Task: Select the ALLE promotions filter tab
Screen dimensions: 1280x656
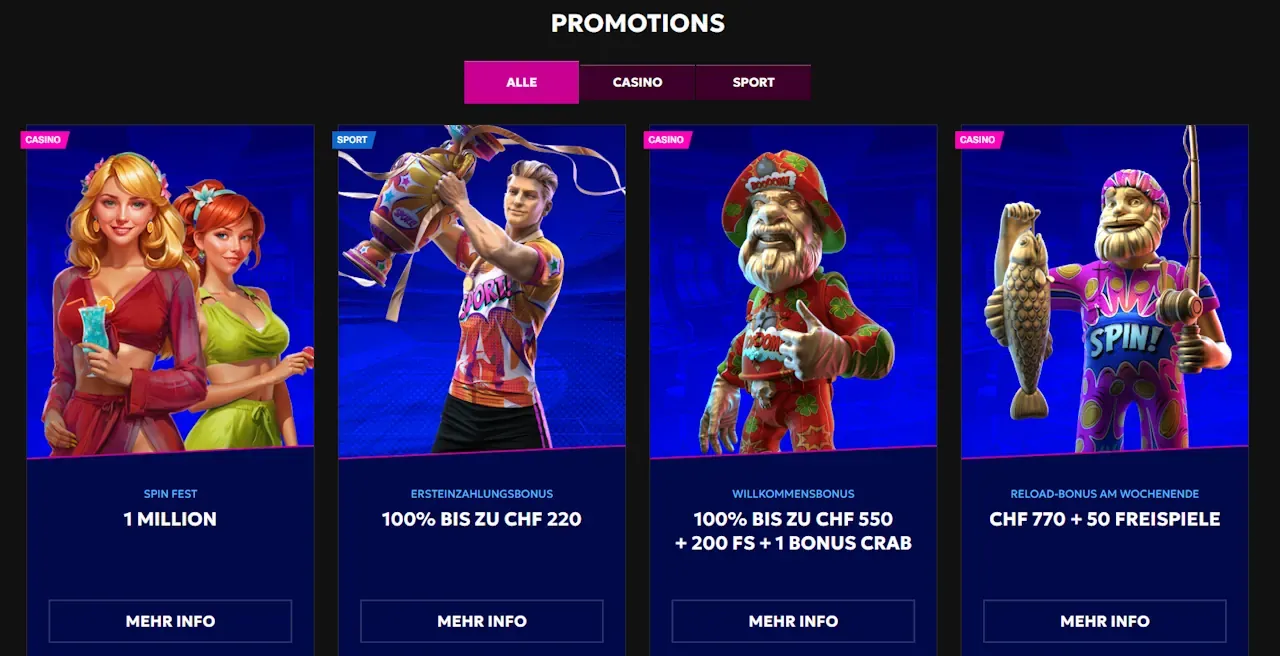Action: pos(521,82)
